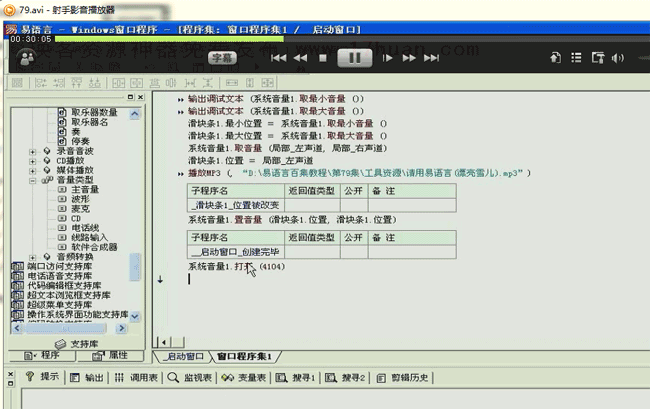Open 超文本浏览框支持库 library
This screenshot has width=650, height=409.
coord(69,295)
